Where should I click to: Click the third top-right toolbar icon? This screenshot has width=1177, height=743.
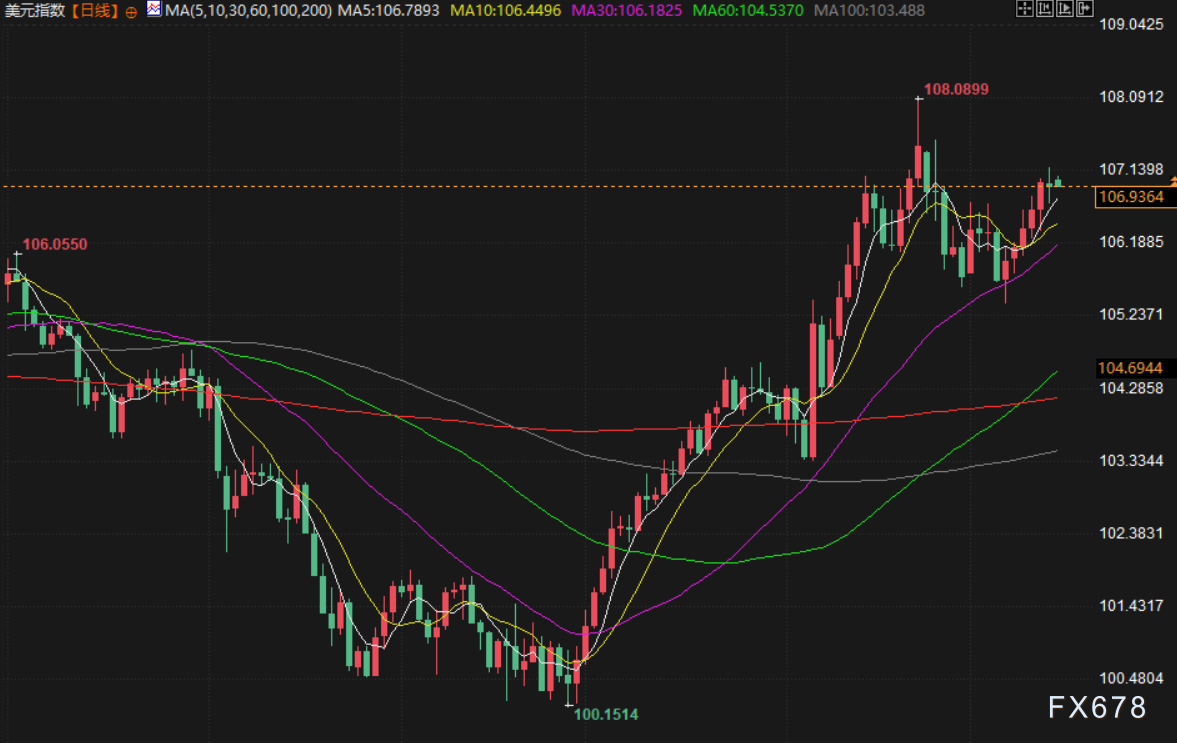click(x=1065, y=10)
